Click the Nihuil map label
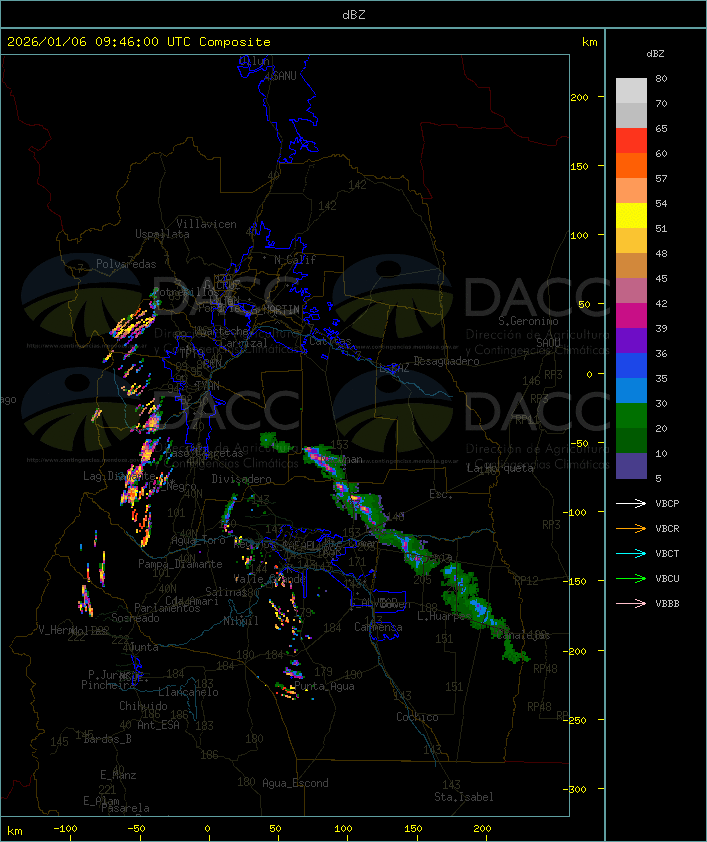 pyautogui.click(x=241, y=621)
